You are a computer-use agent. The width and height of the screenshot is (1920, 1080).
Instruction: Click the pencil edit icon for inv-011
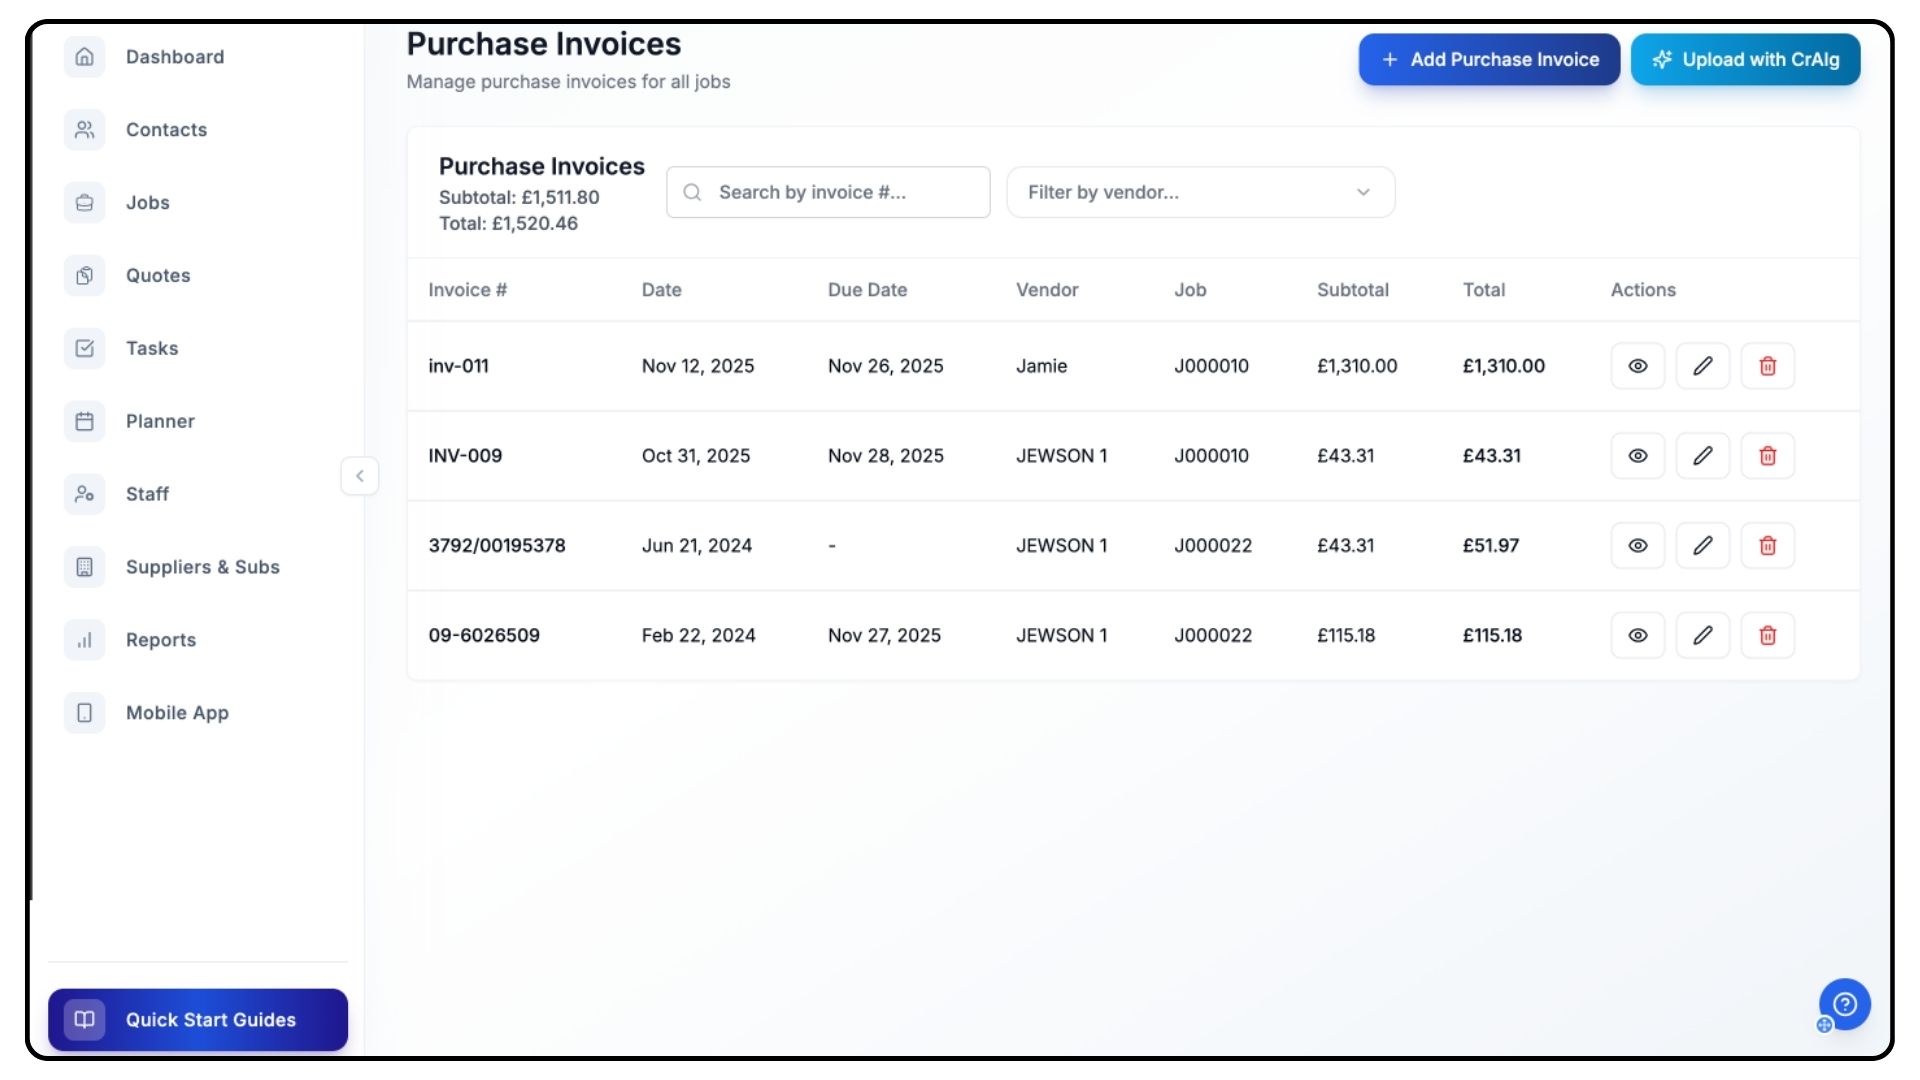click(x=1702, y=366)
